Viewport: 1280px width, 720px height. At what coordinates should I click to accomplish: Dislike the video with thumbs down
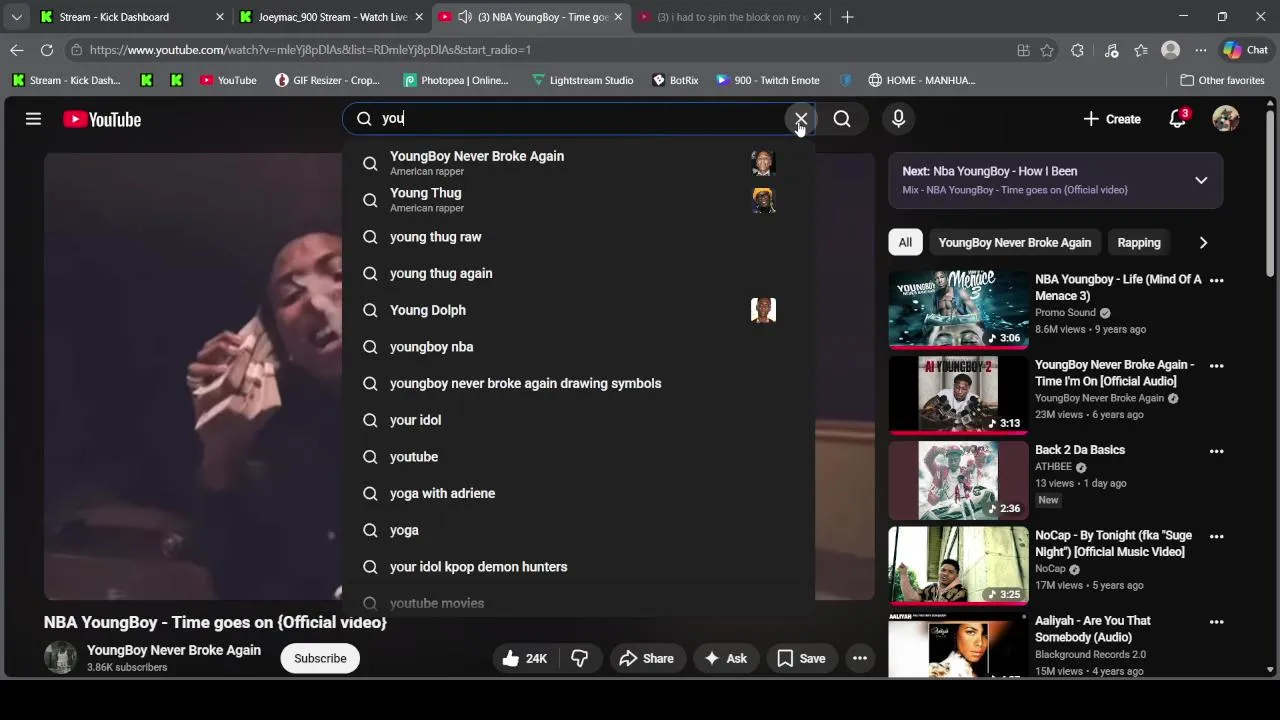click(x=579, y=658)
